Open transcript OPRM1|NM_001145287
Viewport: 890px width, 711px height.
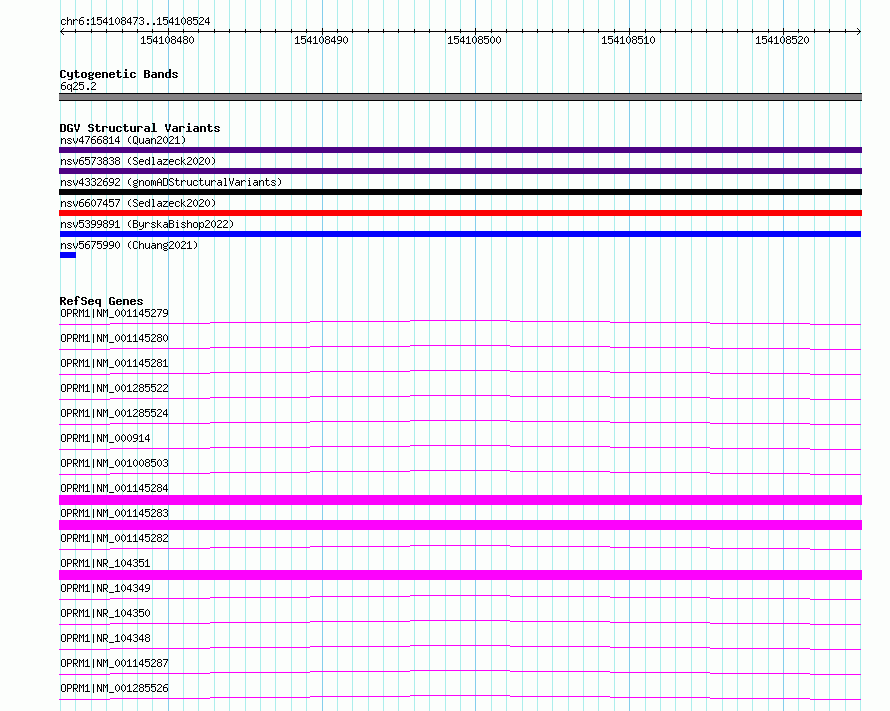[114, 663]
